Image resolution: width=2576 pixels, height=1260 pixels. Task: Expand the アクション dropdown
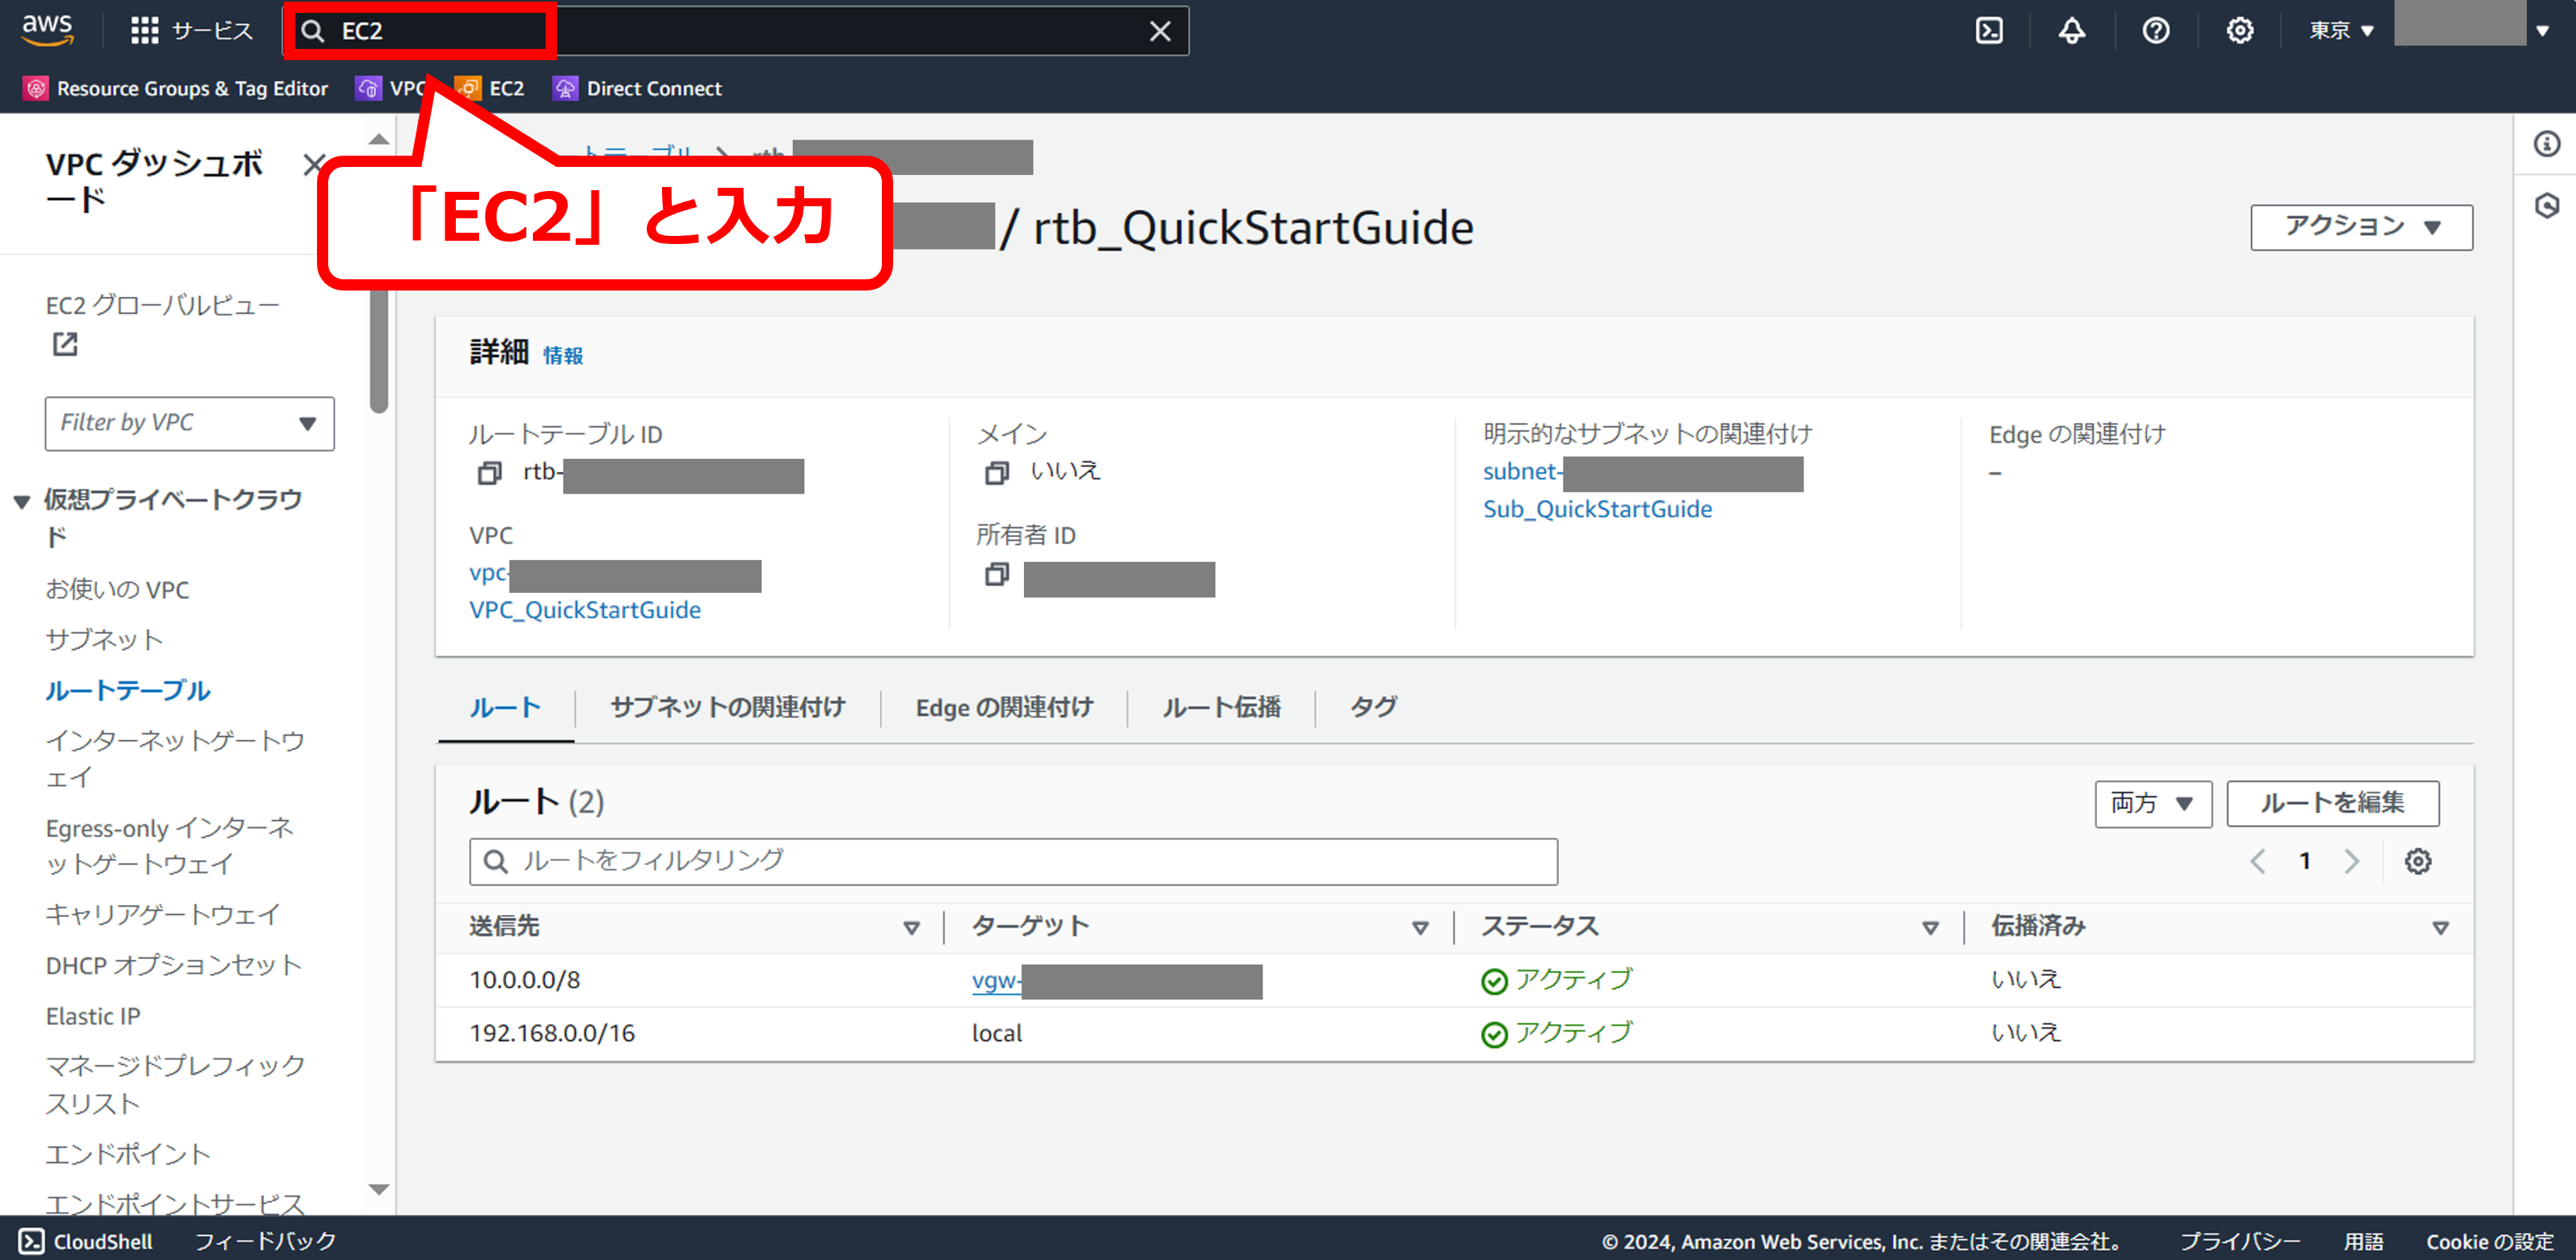(2361, 227)
